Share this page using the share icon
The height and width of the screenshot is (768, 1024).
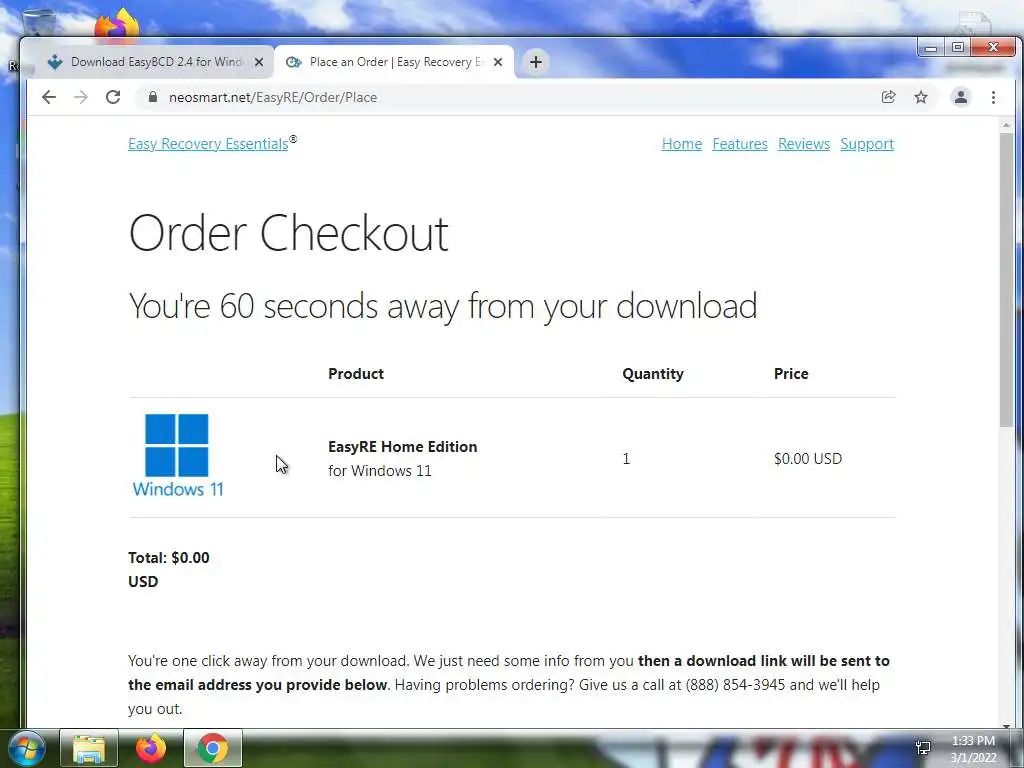point(888,97)
